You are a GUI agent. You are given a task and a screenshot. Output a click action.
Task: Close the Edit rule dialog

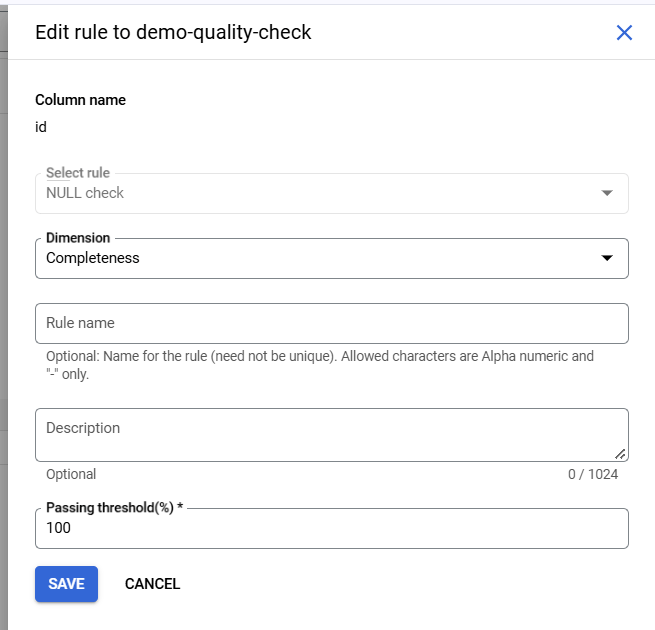click(x=625, y=33)
